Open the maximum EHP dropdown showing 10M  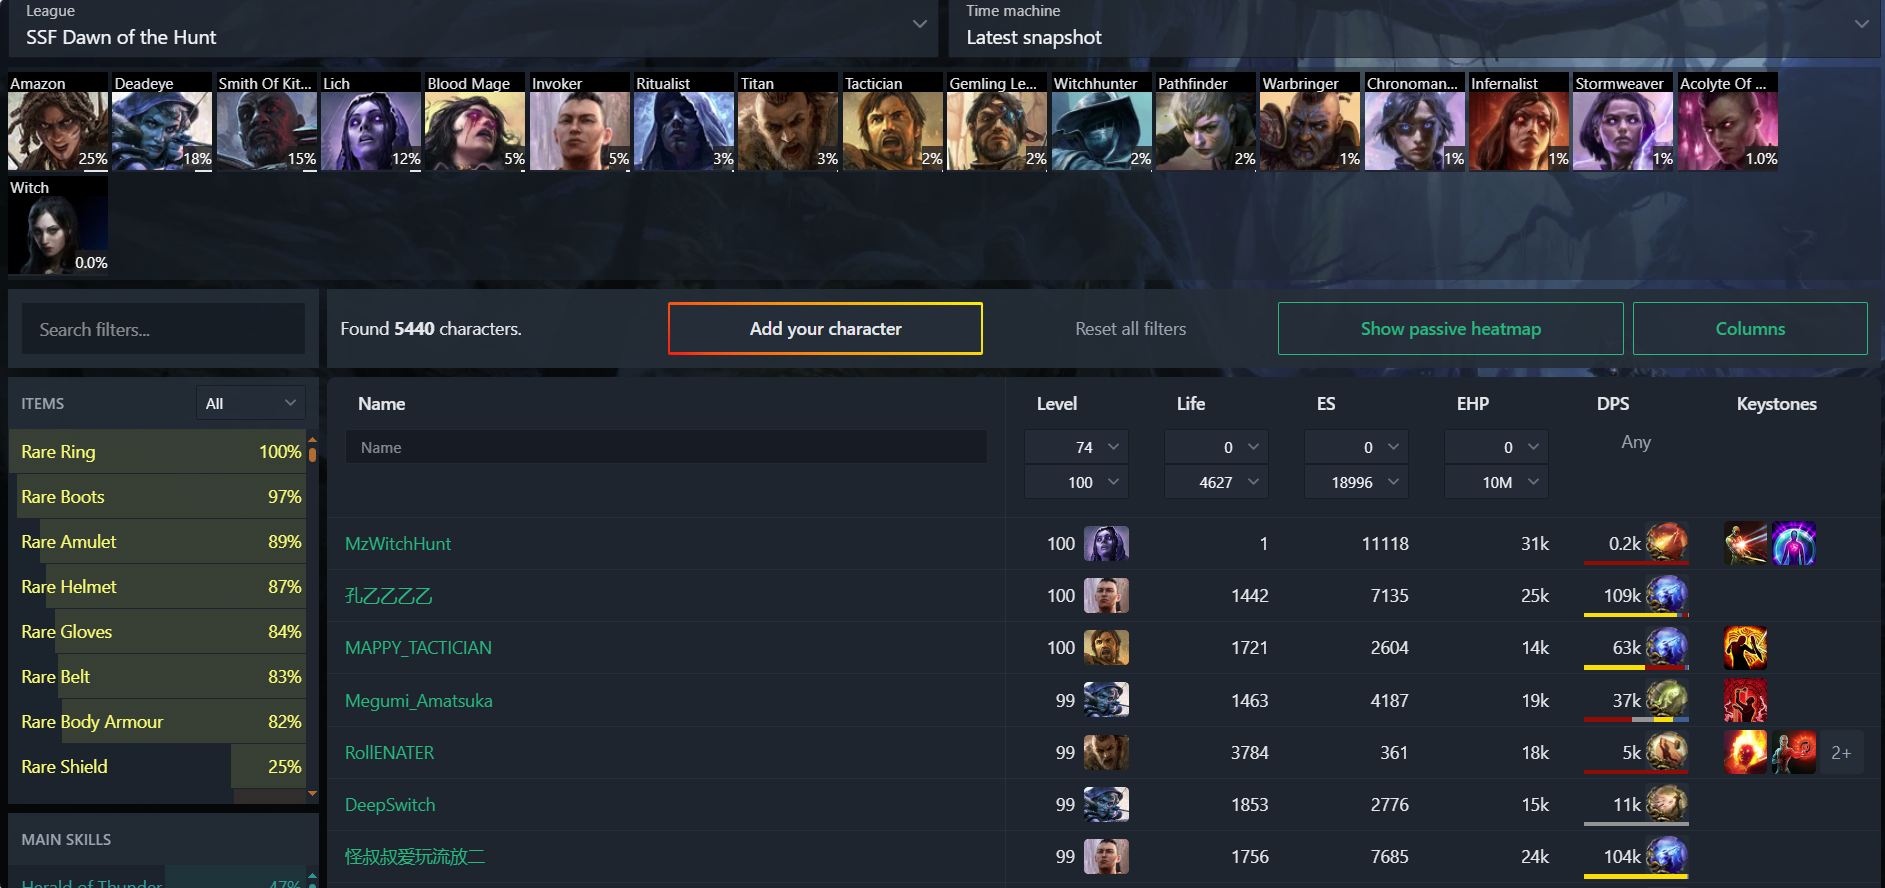coord(1497,482)
